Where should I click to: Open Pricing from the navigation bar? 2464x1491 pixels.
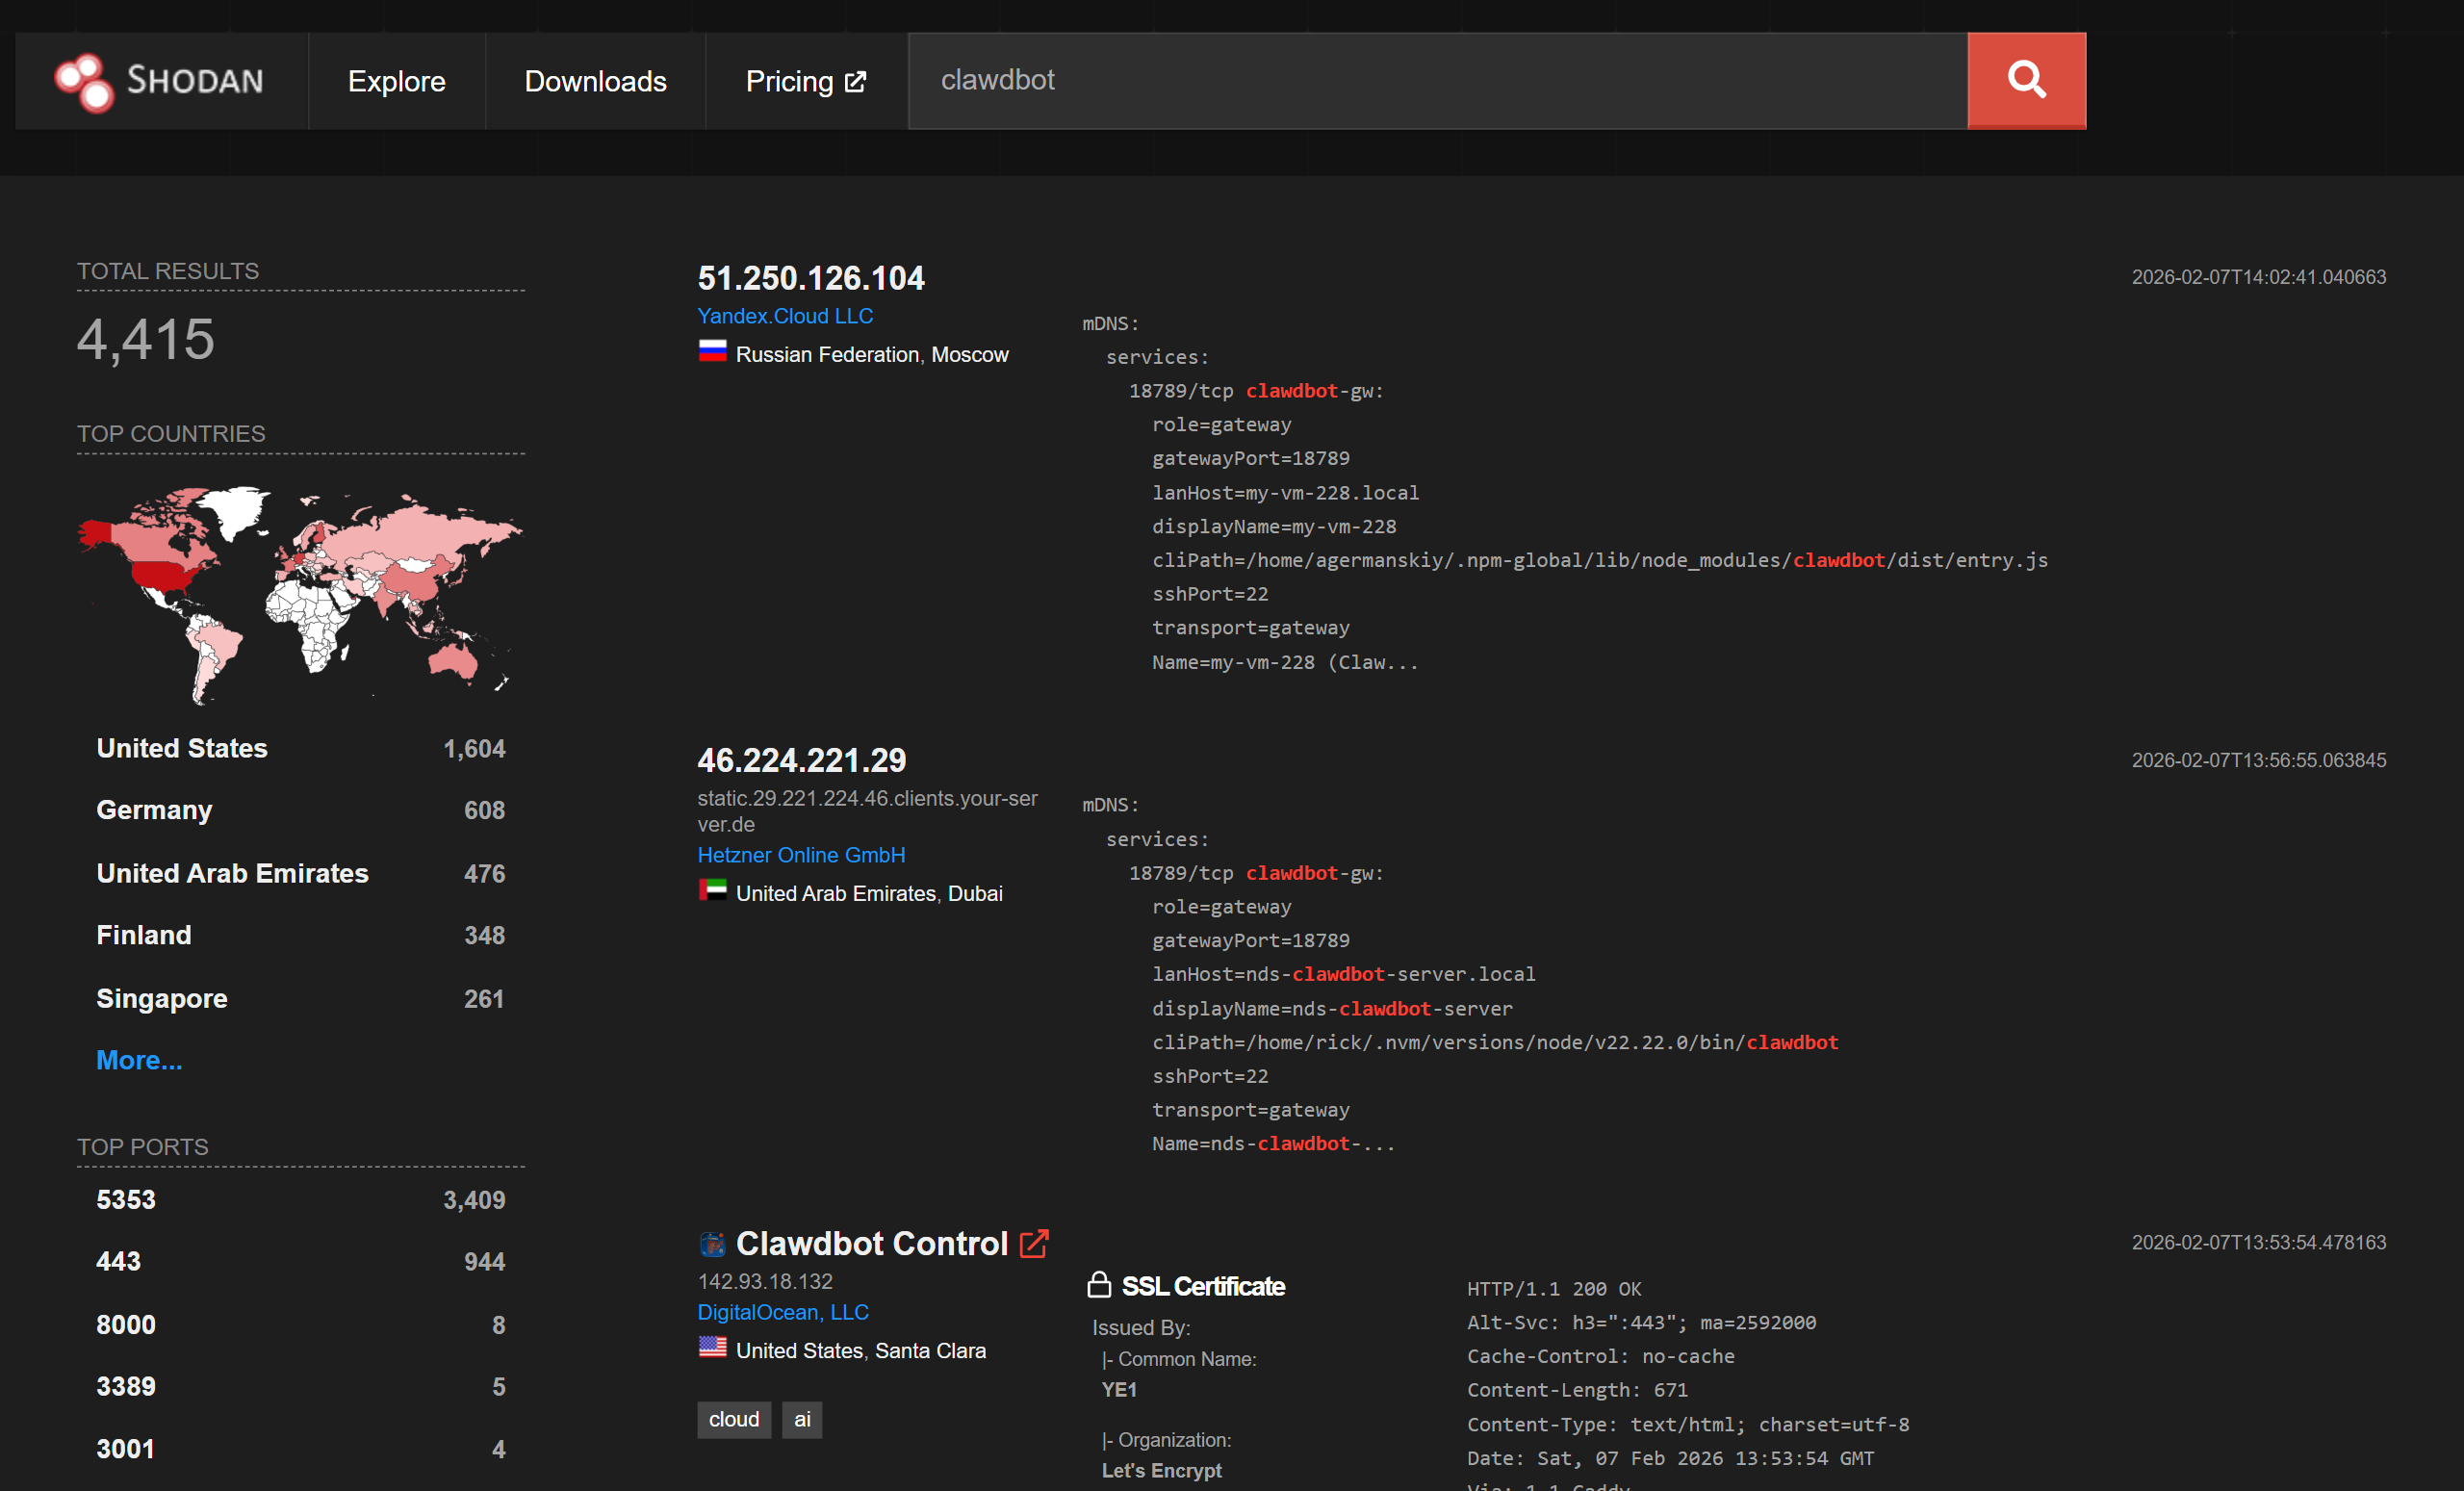point(789,81)
